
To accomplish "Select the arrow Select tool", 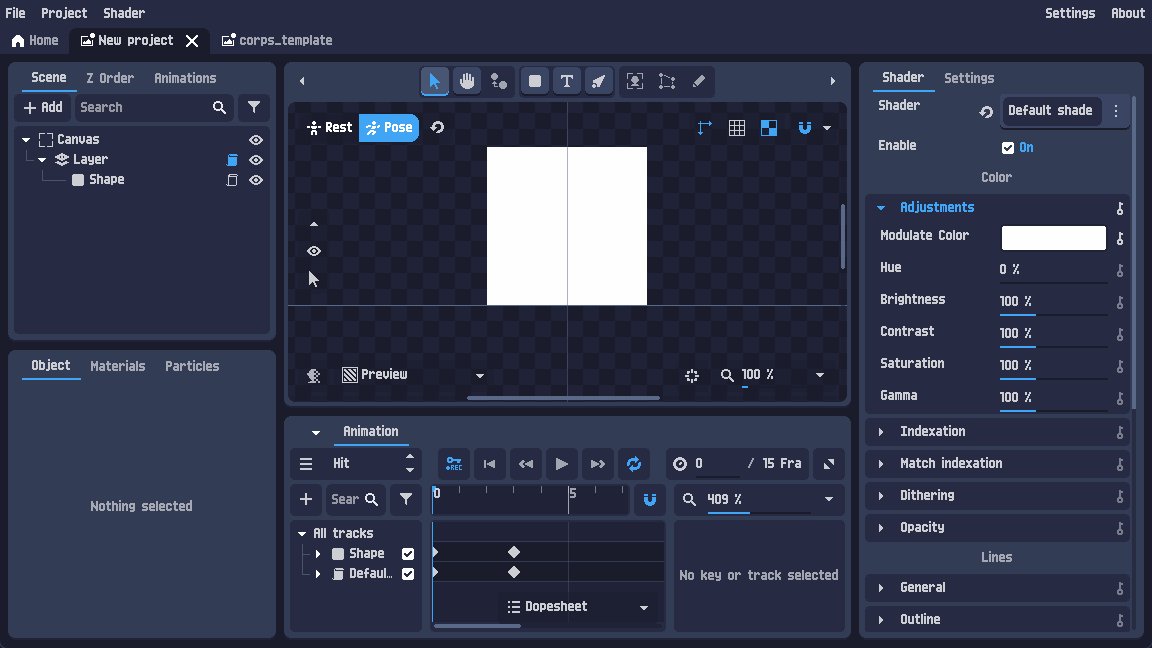I will coord(434,81).
